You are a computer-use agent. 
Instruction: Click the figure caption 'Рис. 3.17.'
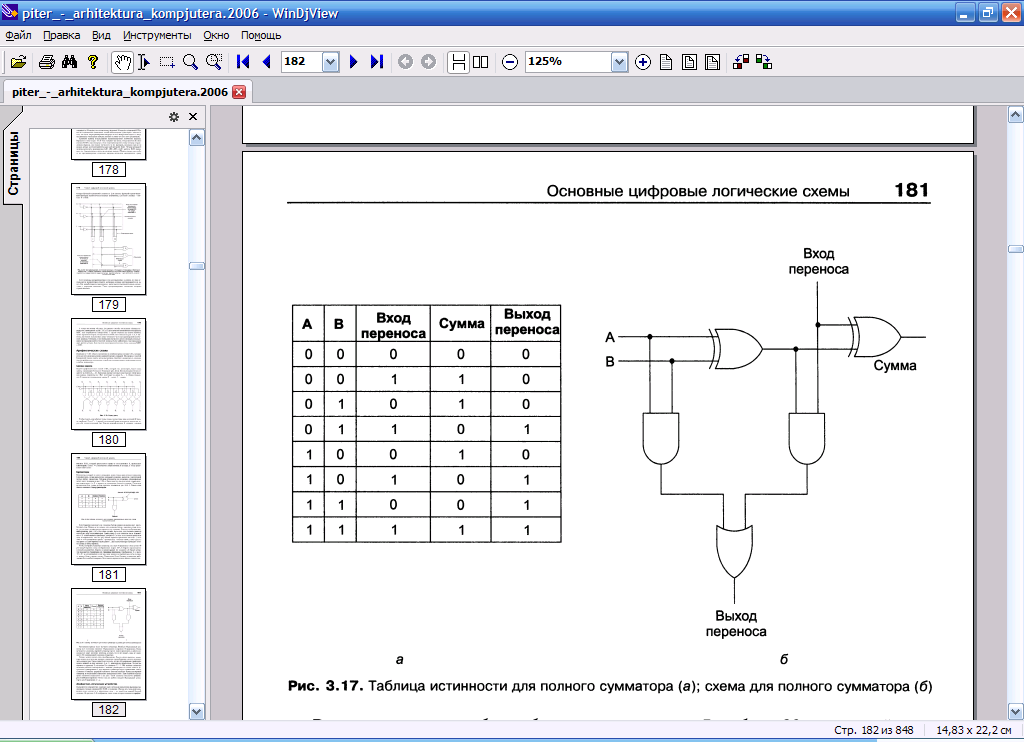[x=325, y=686]
